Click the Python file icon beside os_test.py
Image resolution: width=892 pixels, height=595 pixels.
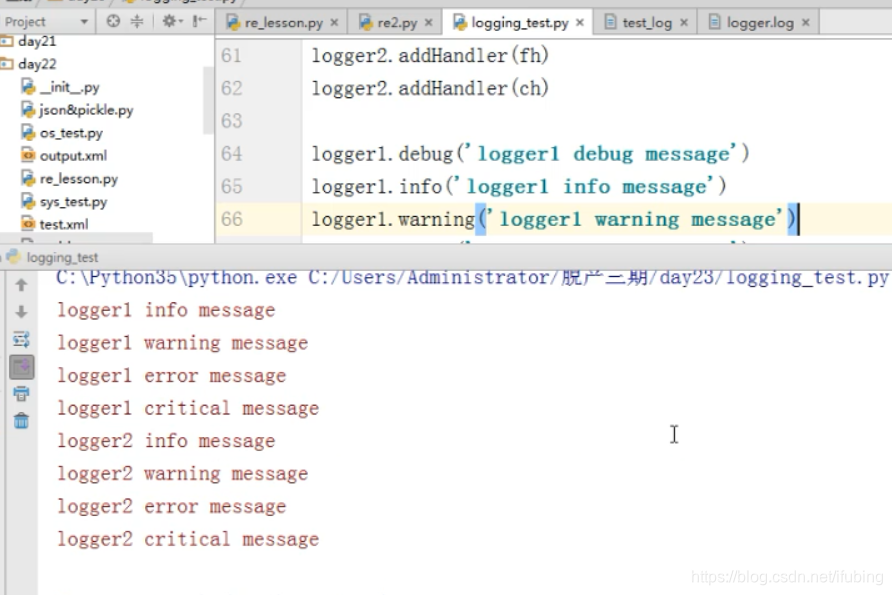28,133
